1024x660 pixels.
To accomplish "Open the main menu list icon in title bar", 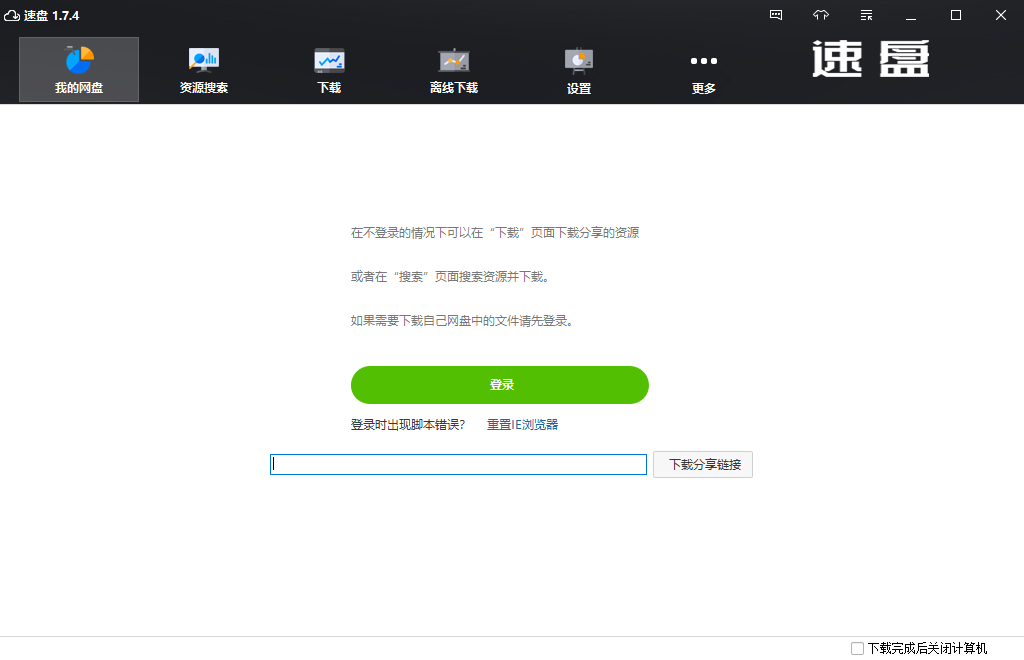I will (x=867, y=15).
